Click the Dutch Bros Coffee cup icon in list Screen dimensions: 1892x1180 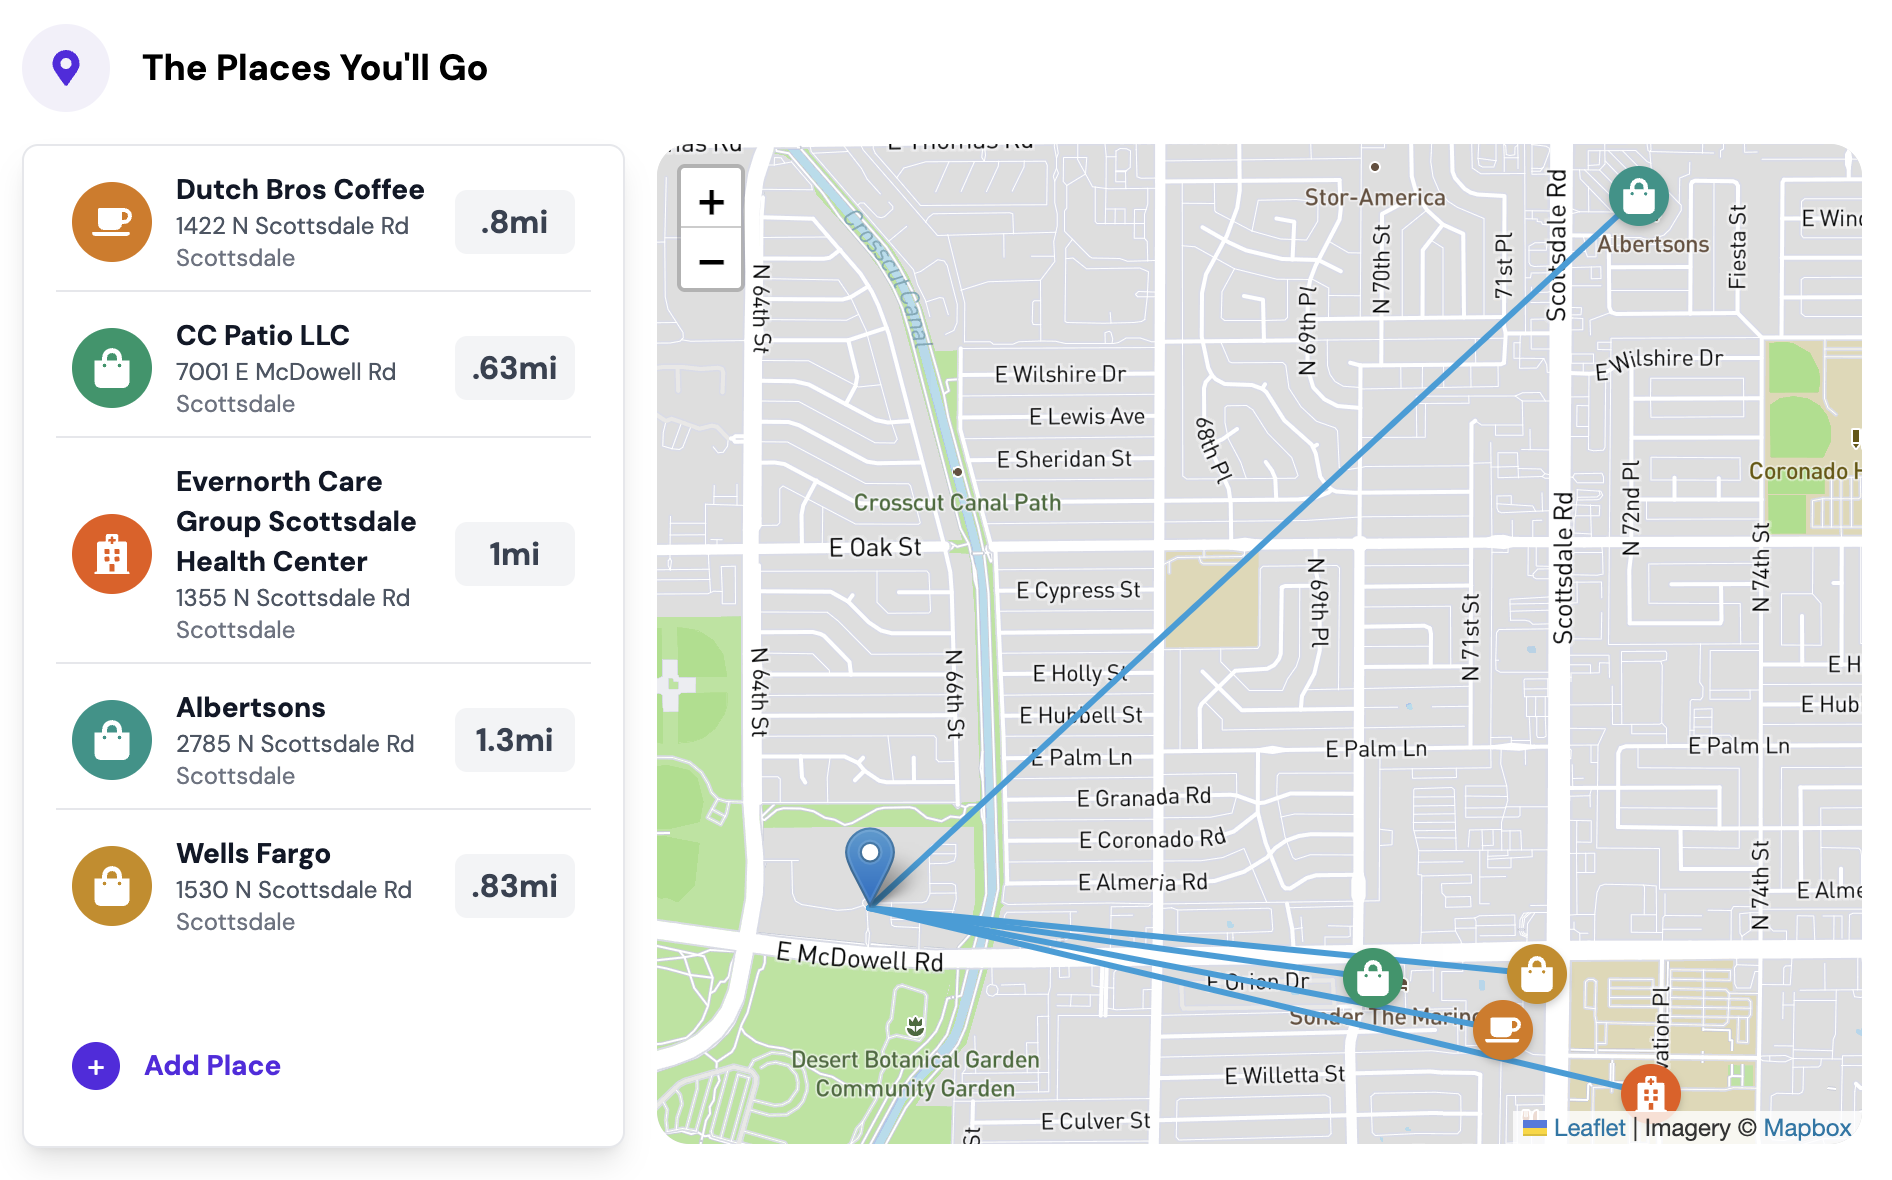click(x=112, y=222)
